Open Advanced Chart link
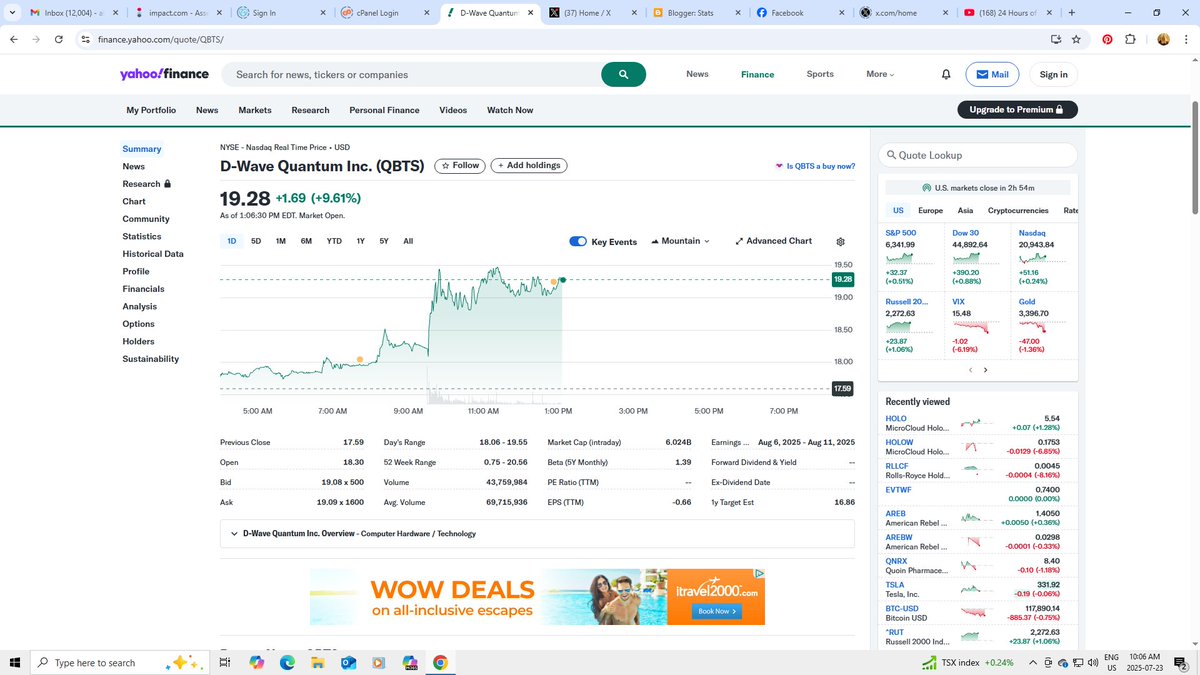 [773, 241]
